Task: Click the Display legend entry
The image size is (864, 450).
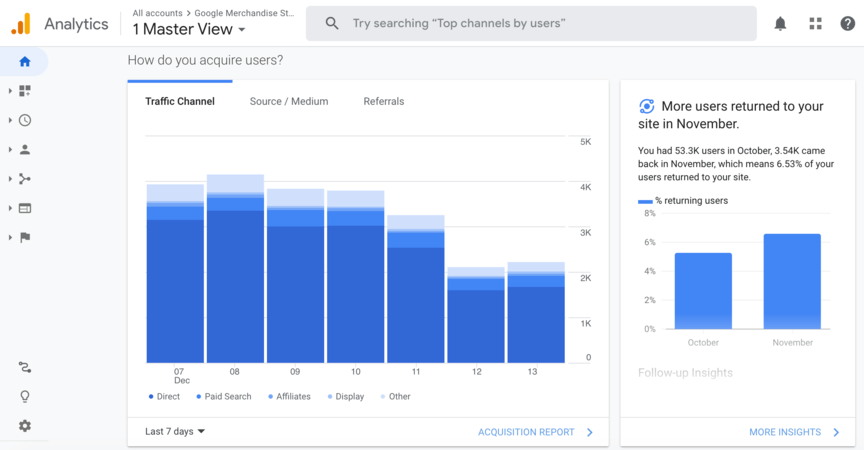Action: [346, 397]
